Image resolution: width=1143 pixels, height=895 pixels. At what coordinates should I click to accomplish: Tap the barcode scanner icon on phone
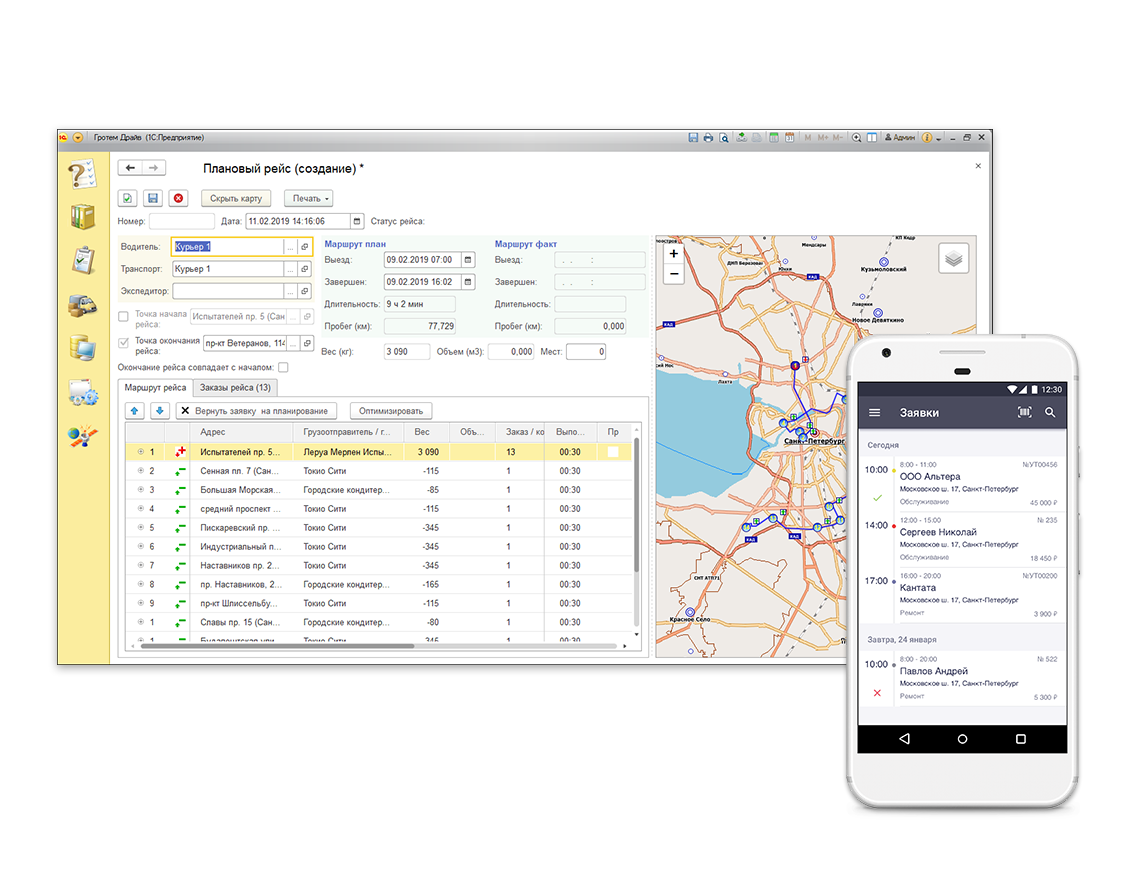(x=1024, y=413)
